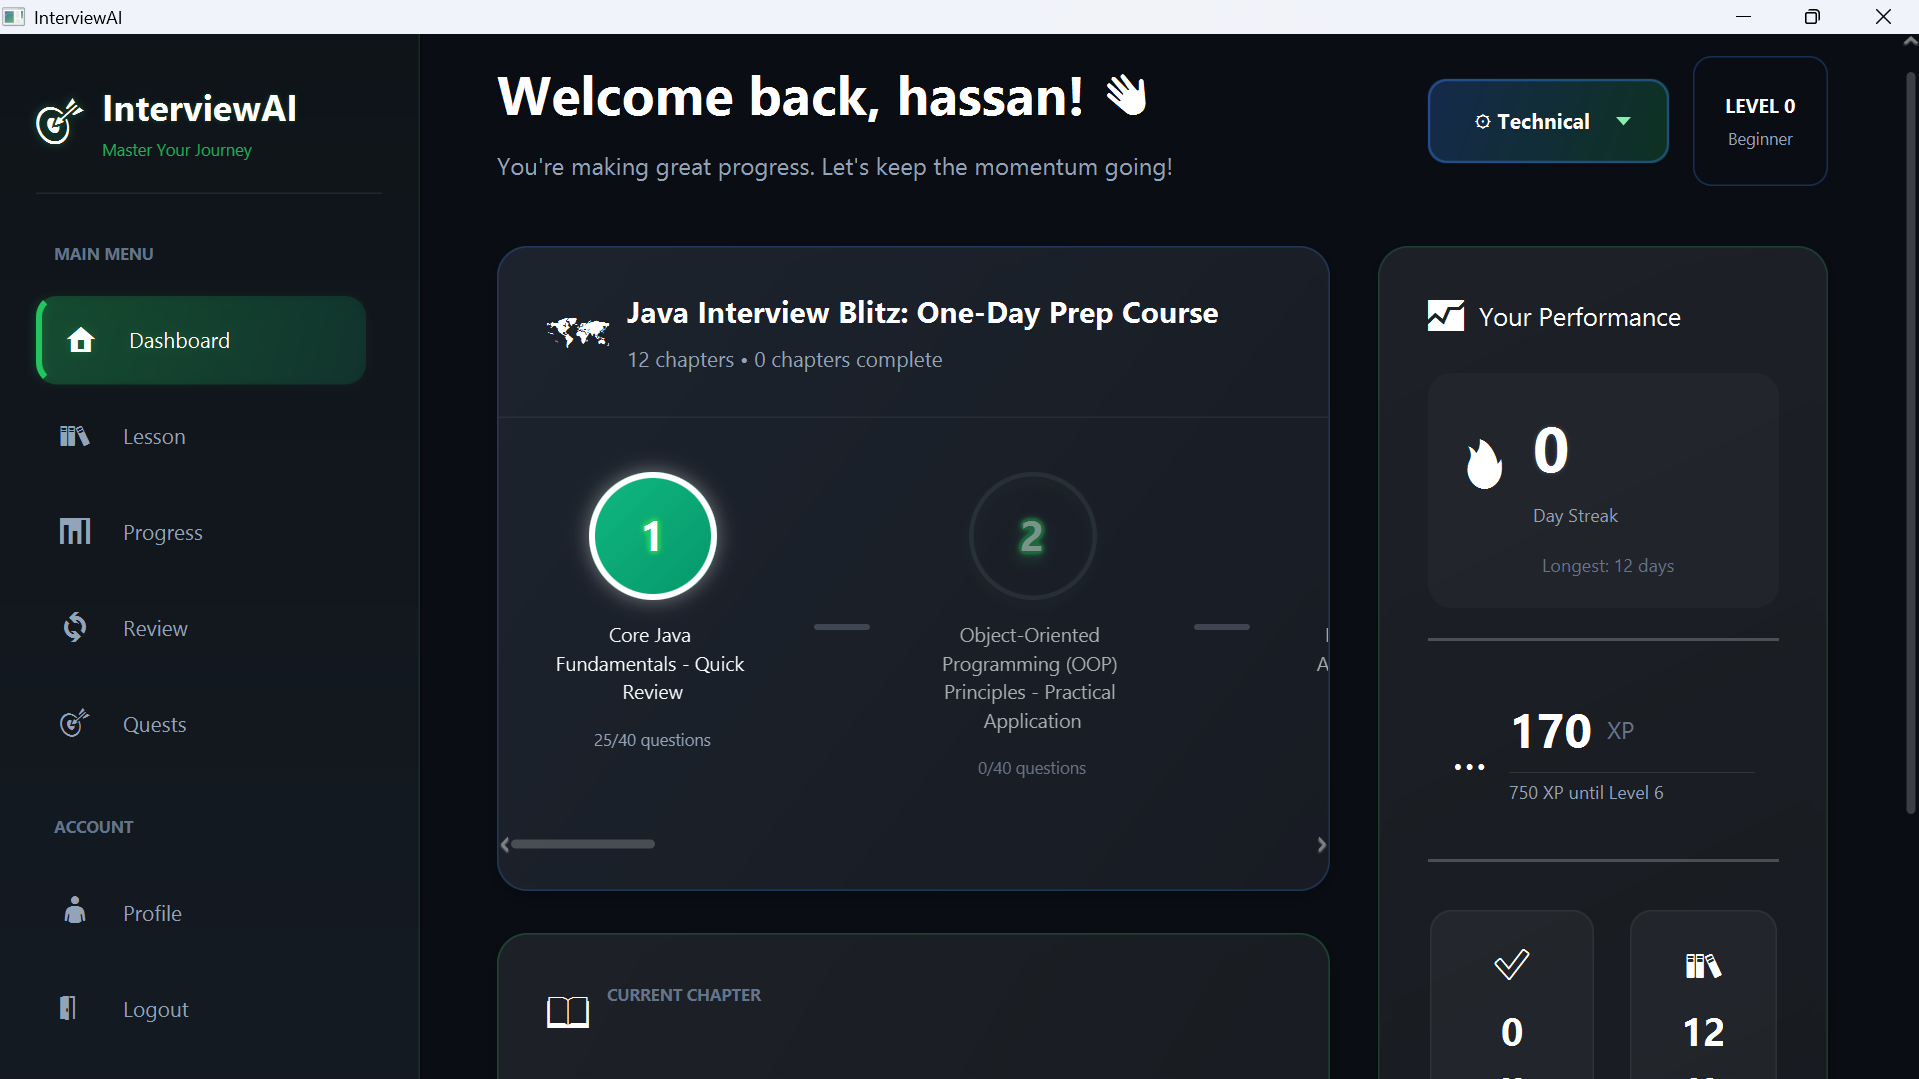This screenshot has width=1919, height=1079.
Task: Click 12 chapters • 0 chapters complete text
Action: coord(784,360)
